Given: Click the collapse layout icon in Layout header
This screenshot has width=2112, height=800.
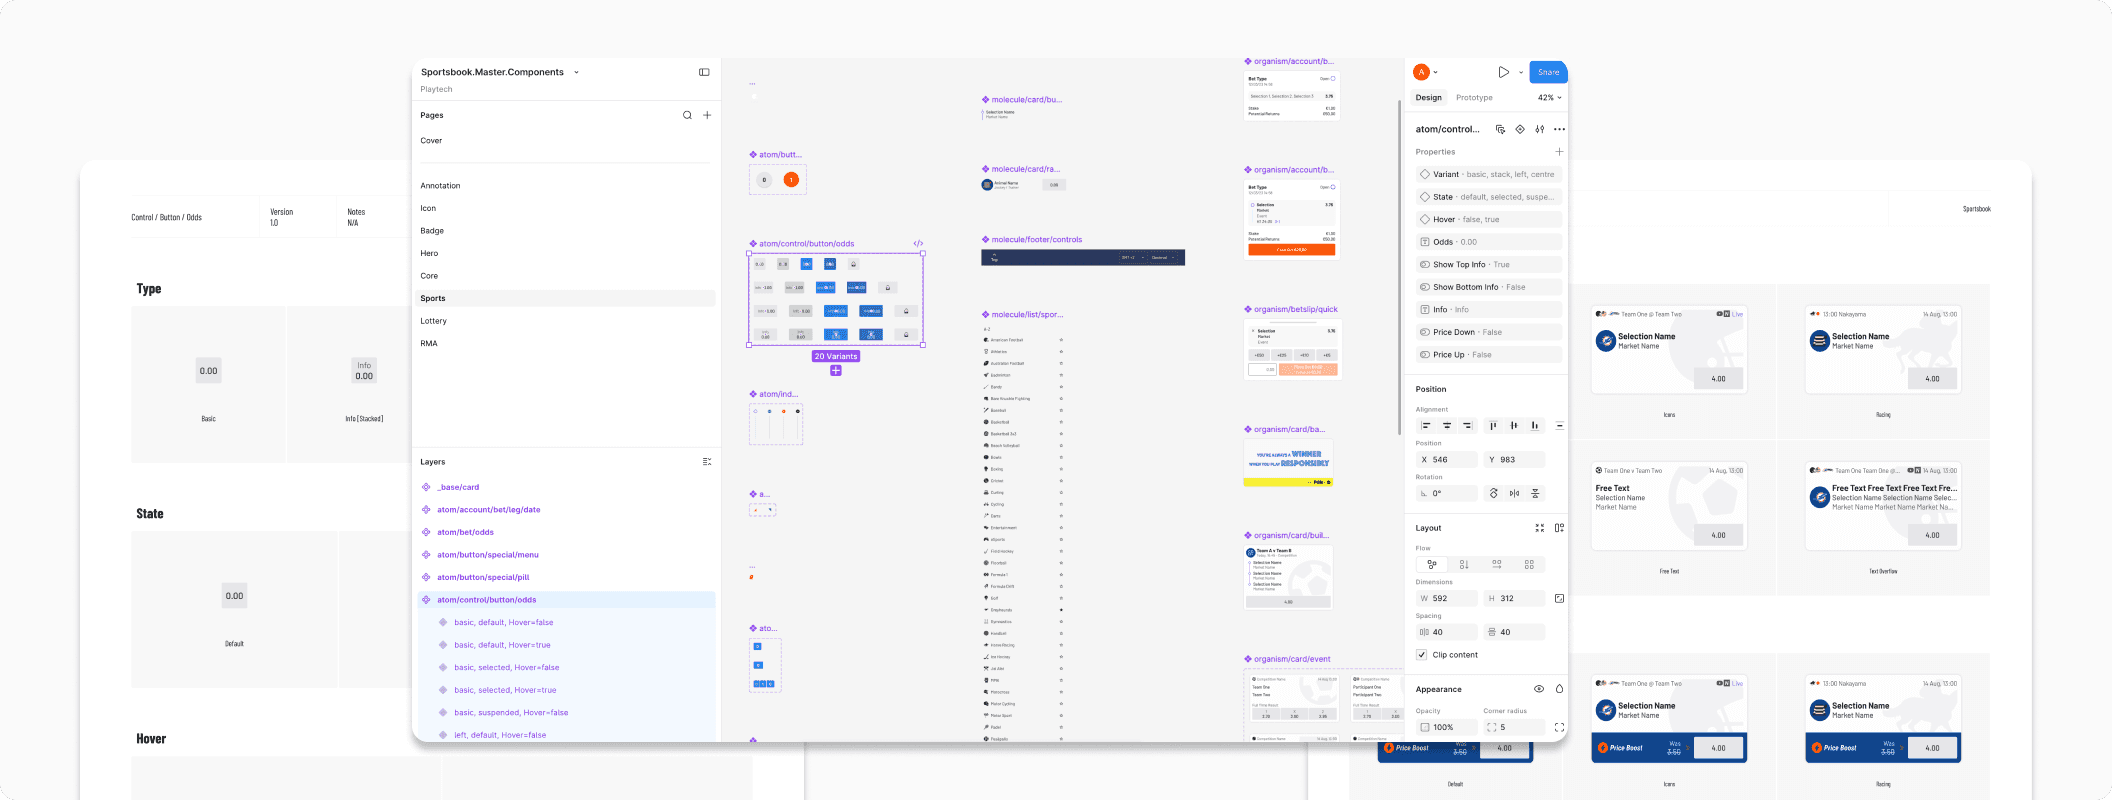Looking at the screenshot, I should click(x=1540, y=528).
